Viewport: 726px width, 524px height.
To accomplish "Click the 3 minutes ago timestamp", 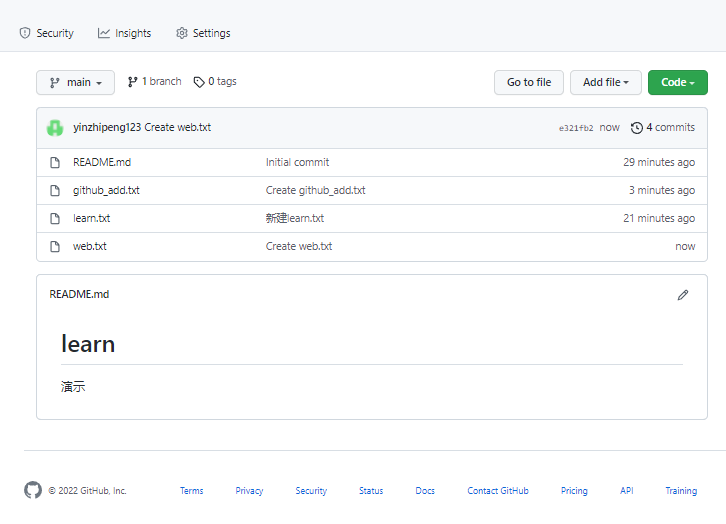I will point(662,190).
